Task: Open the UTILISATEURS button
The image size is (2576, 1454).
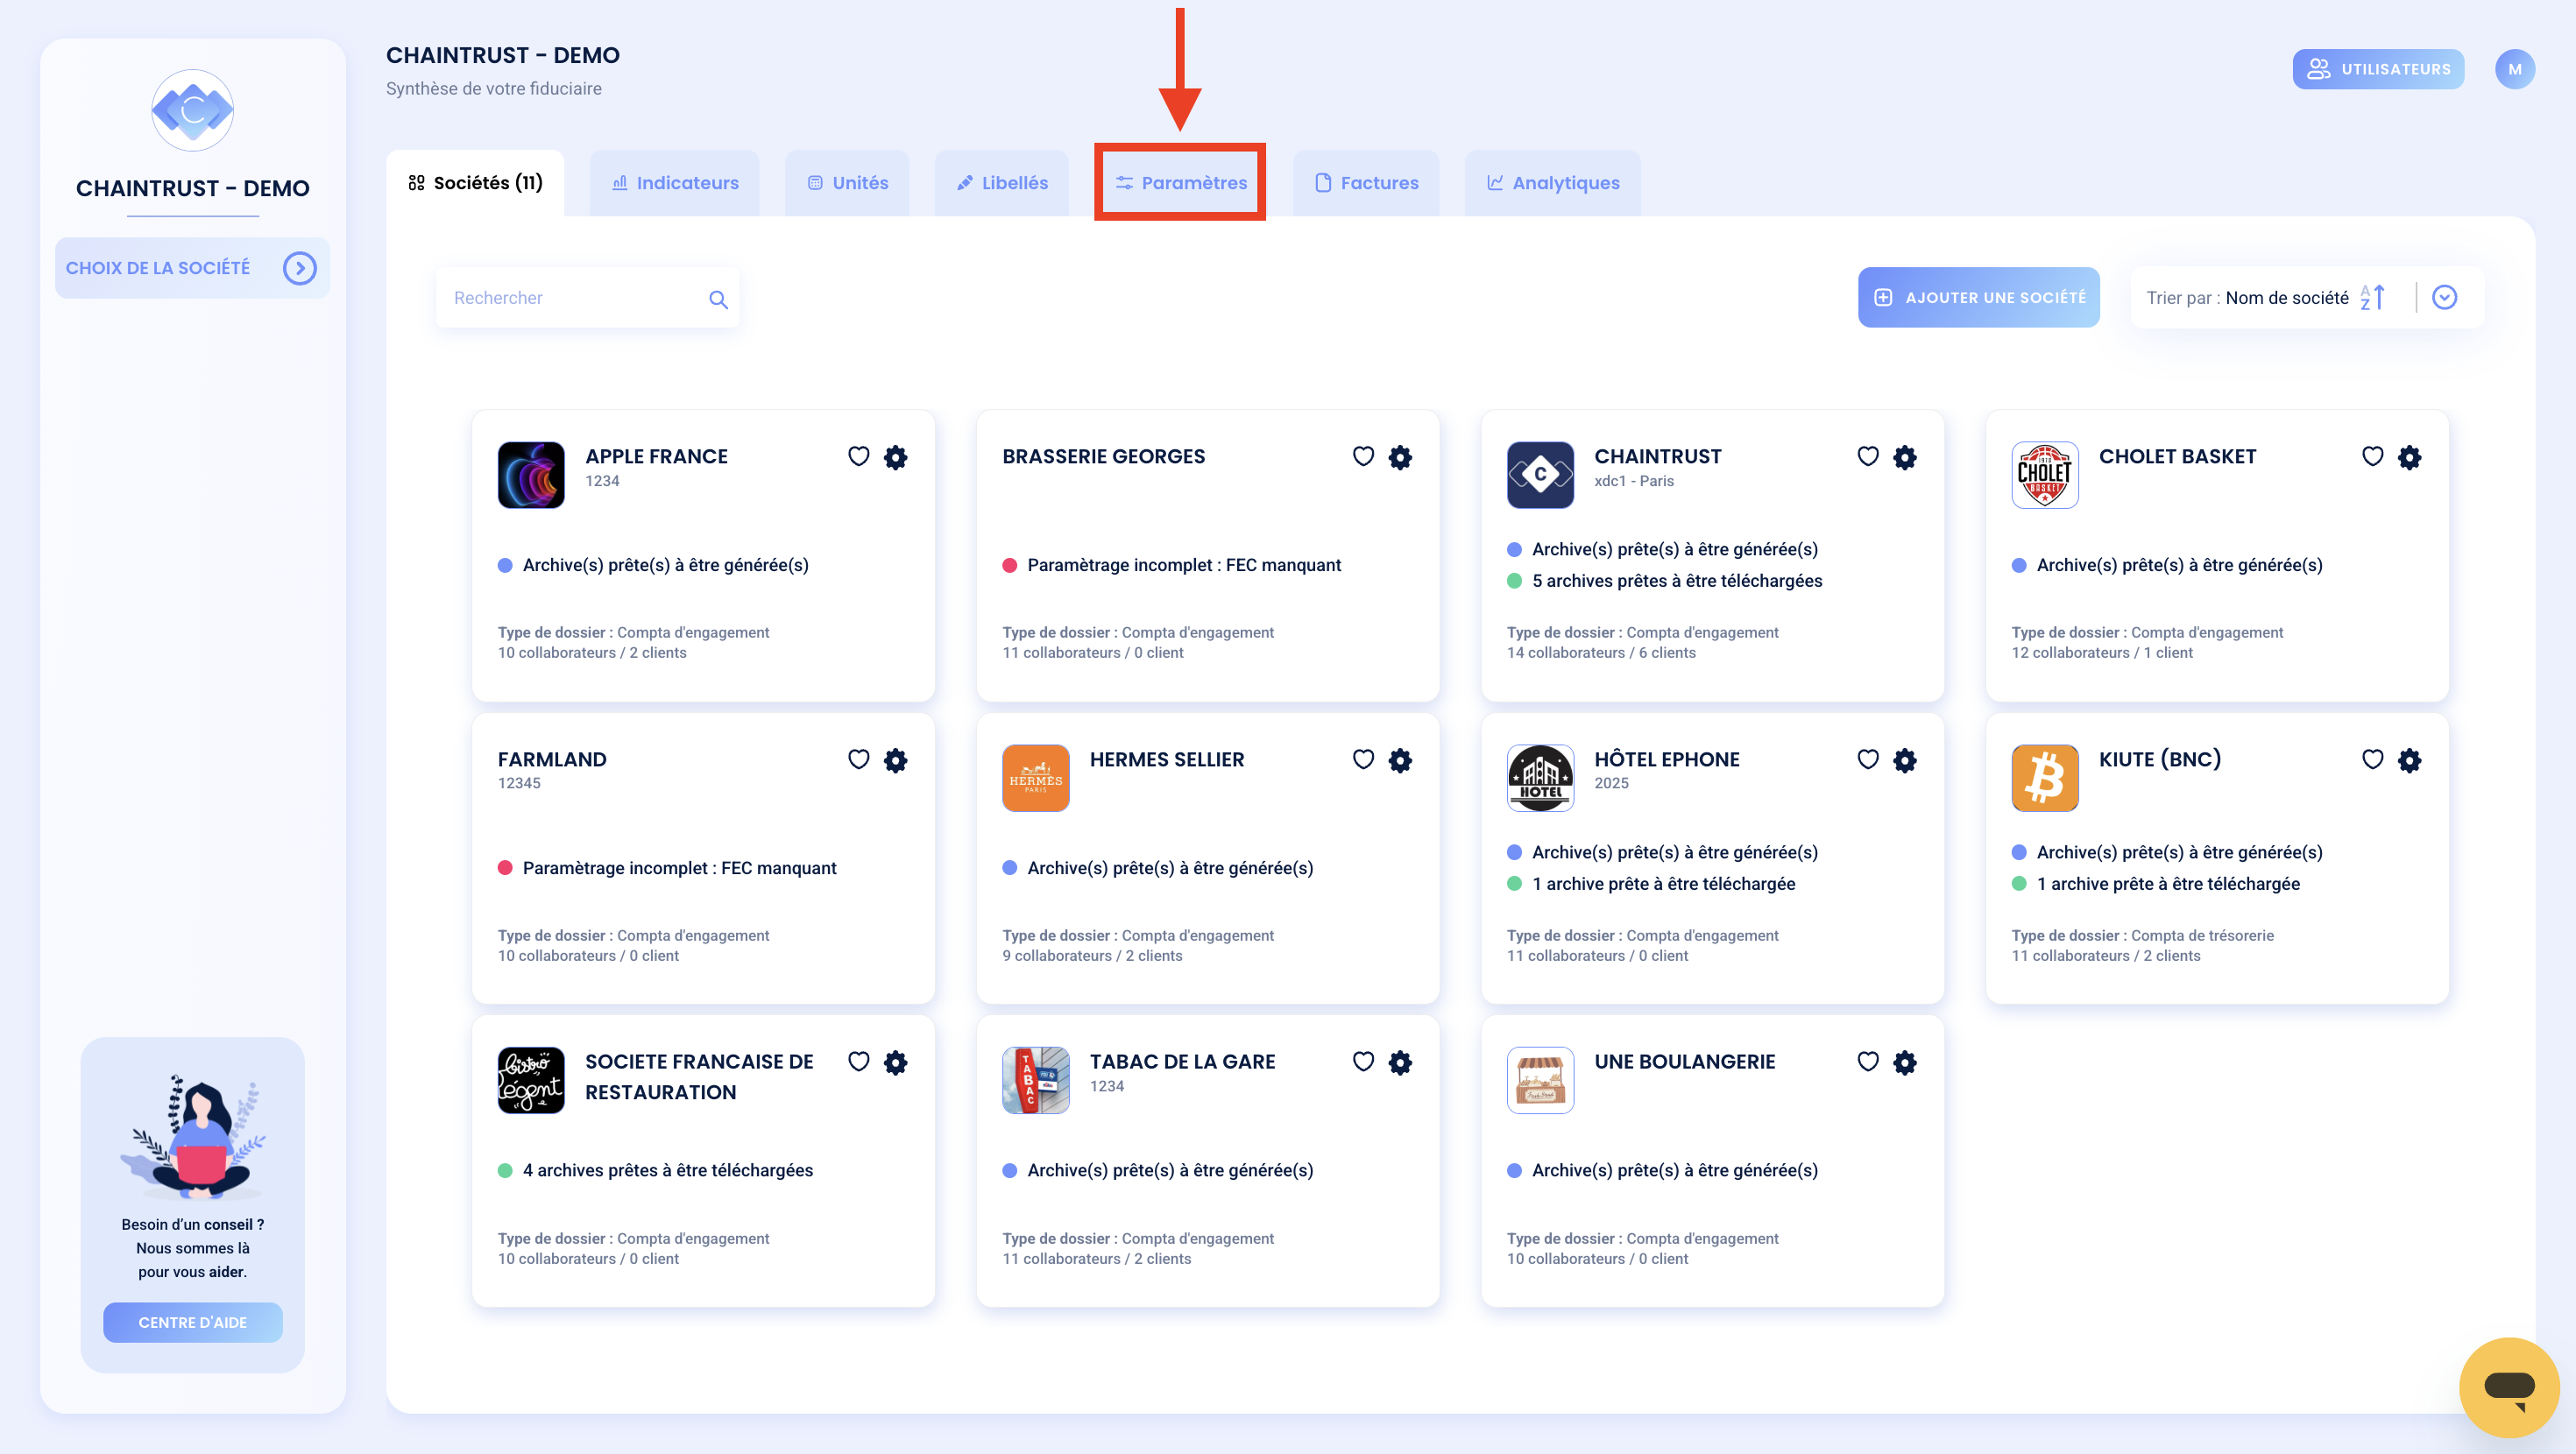Action: [2378, 69]
